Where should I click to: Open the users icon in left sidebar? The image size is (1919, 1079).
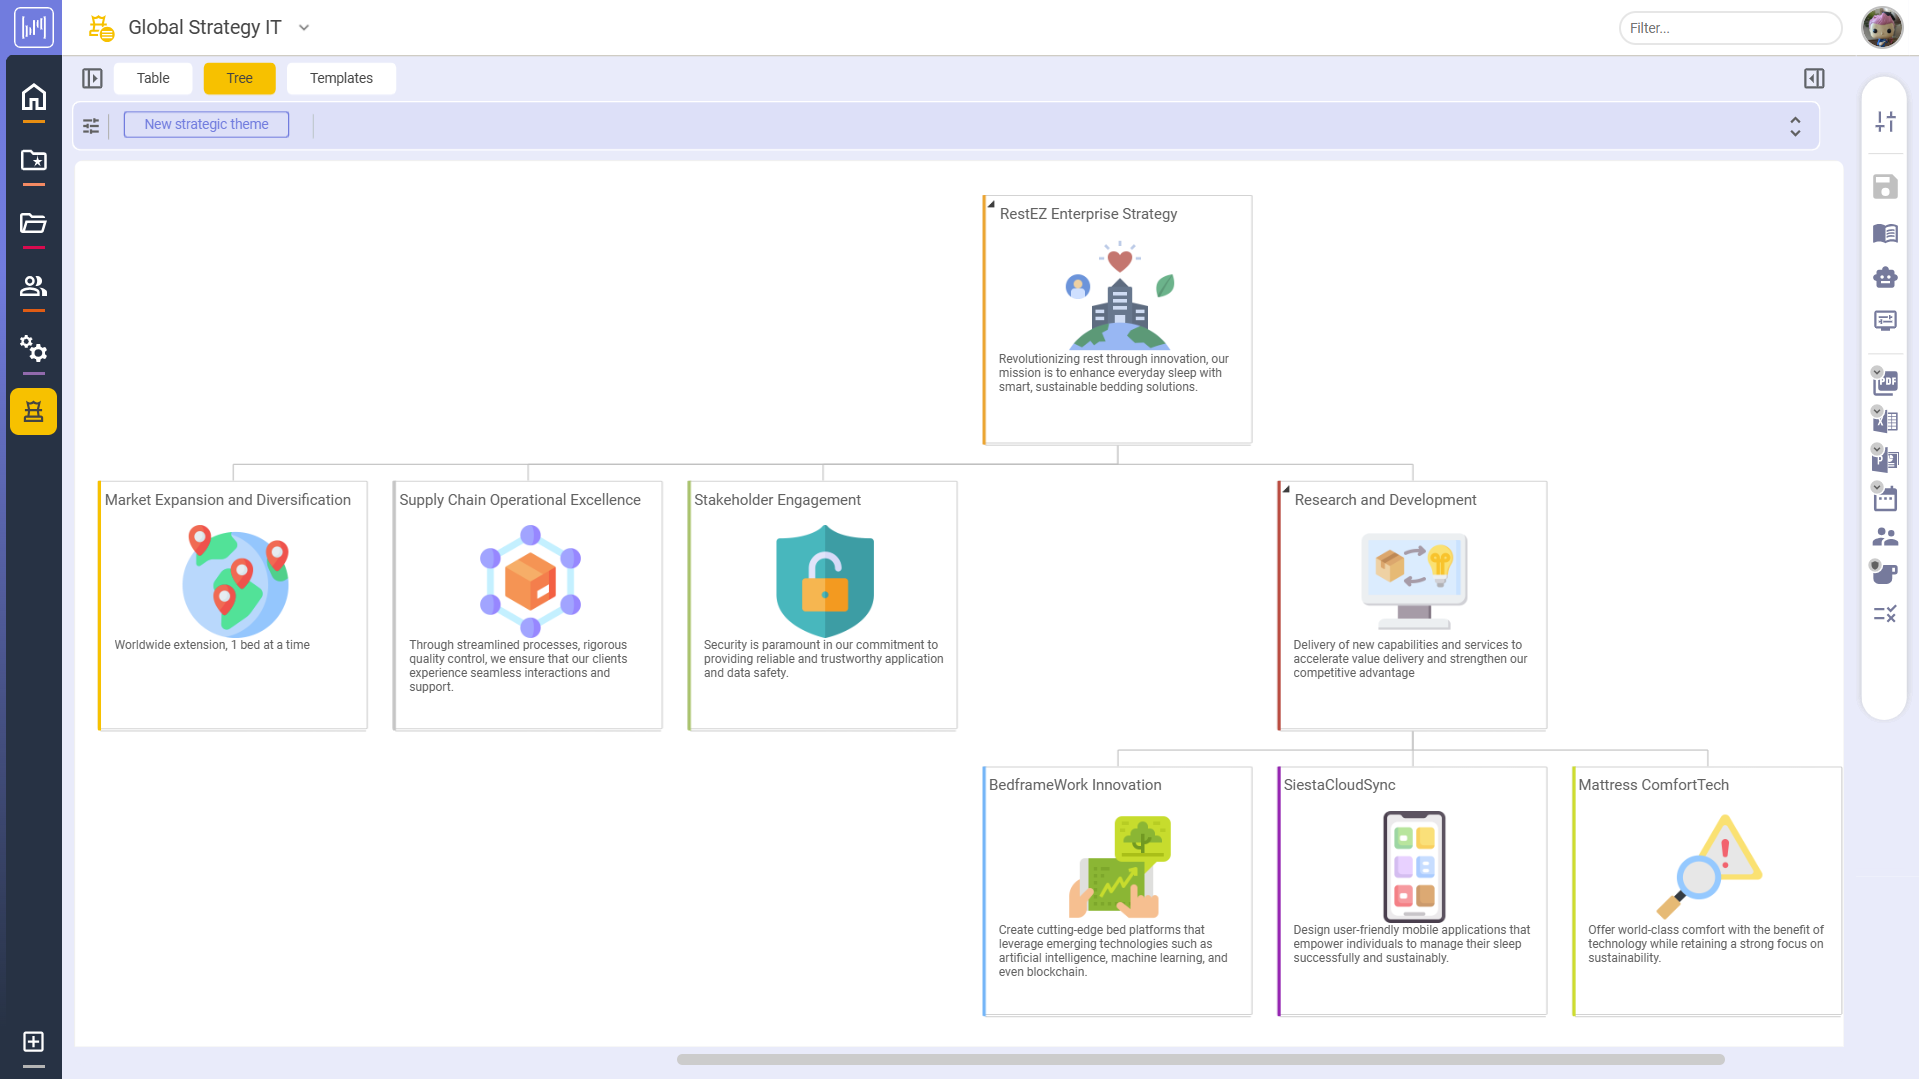pyautogui.click(x=33, y=286)
